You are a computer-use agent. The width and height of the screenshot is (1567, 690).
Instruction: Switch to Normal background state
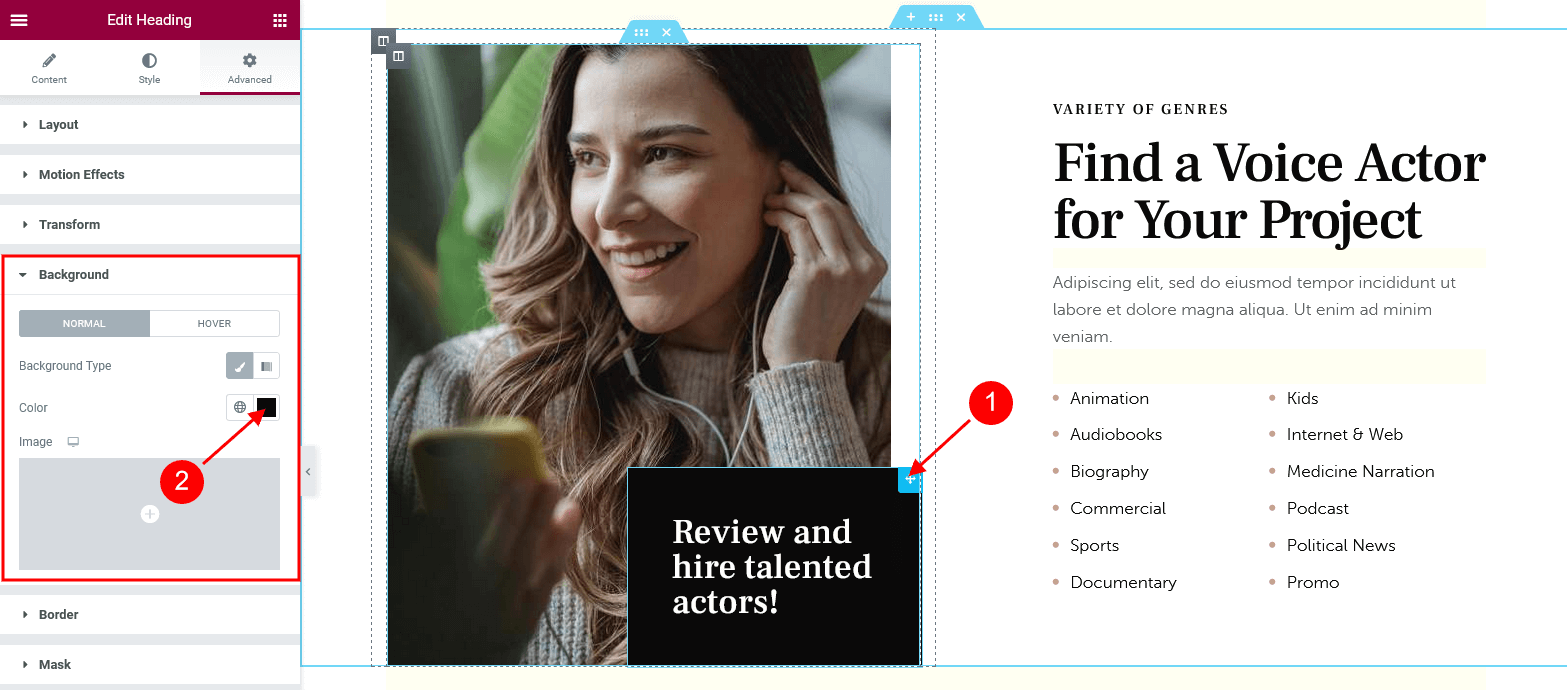(x=84, y=323)
